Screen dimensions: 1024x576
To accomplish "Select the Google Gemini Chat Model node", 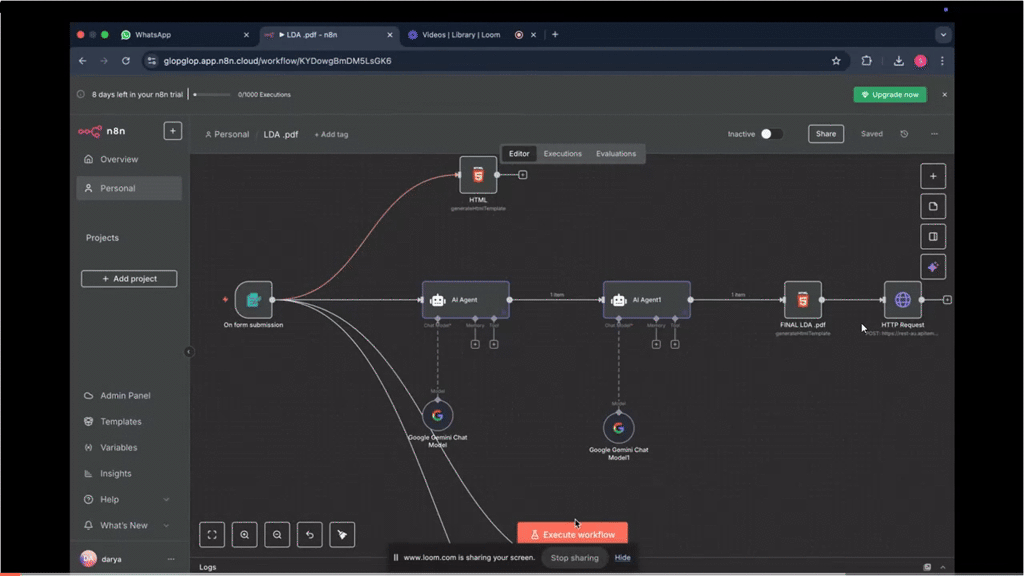I will pyautogui.click(x=438, y=415).
